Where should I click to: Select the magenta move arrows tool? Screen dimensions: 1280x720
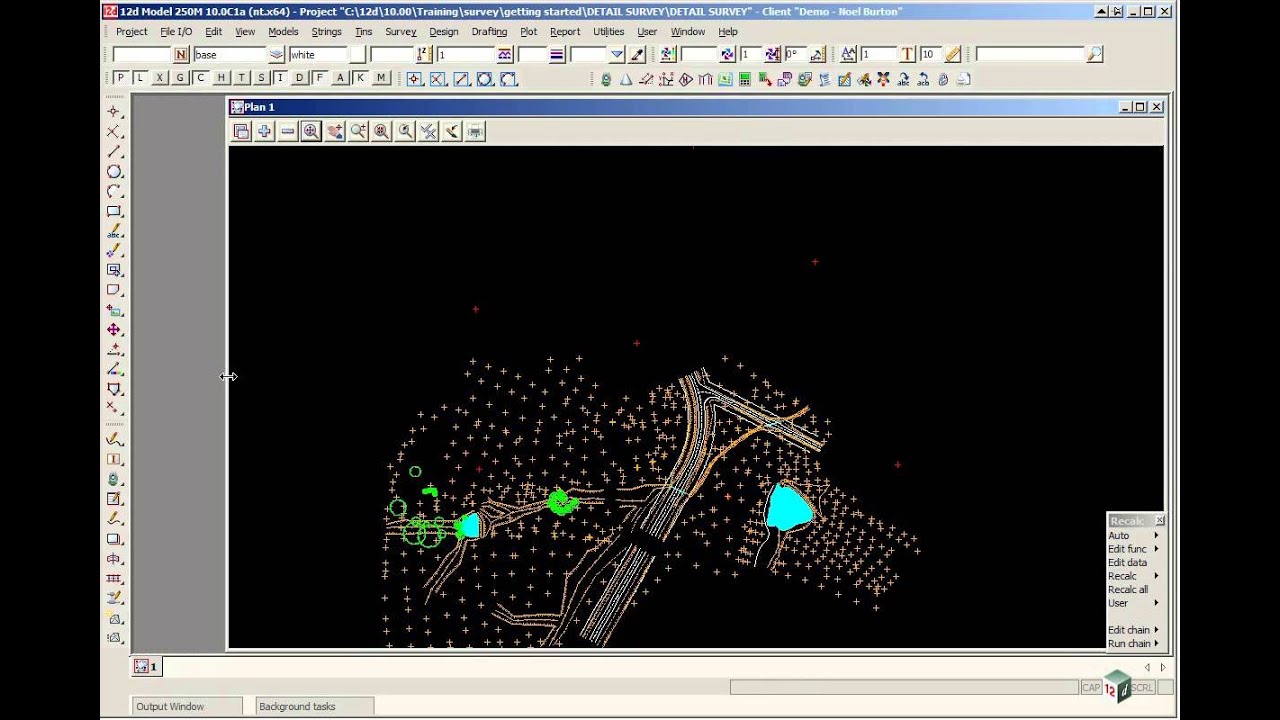(114, 330)
